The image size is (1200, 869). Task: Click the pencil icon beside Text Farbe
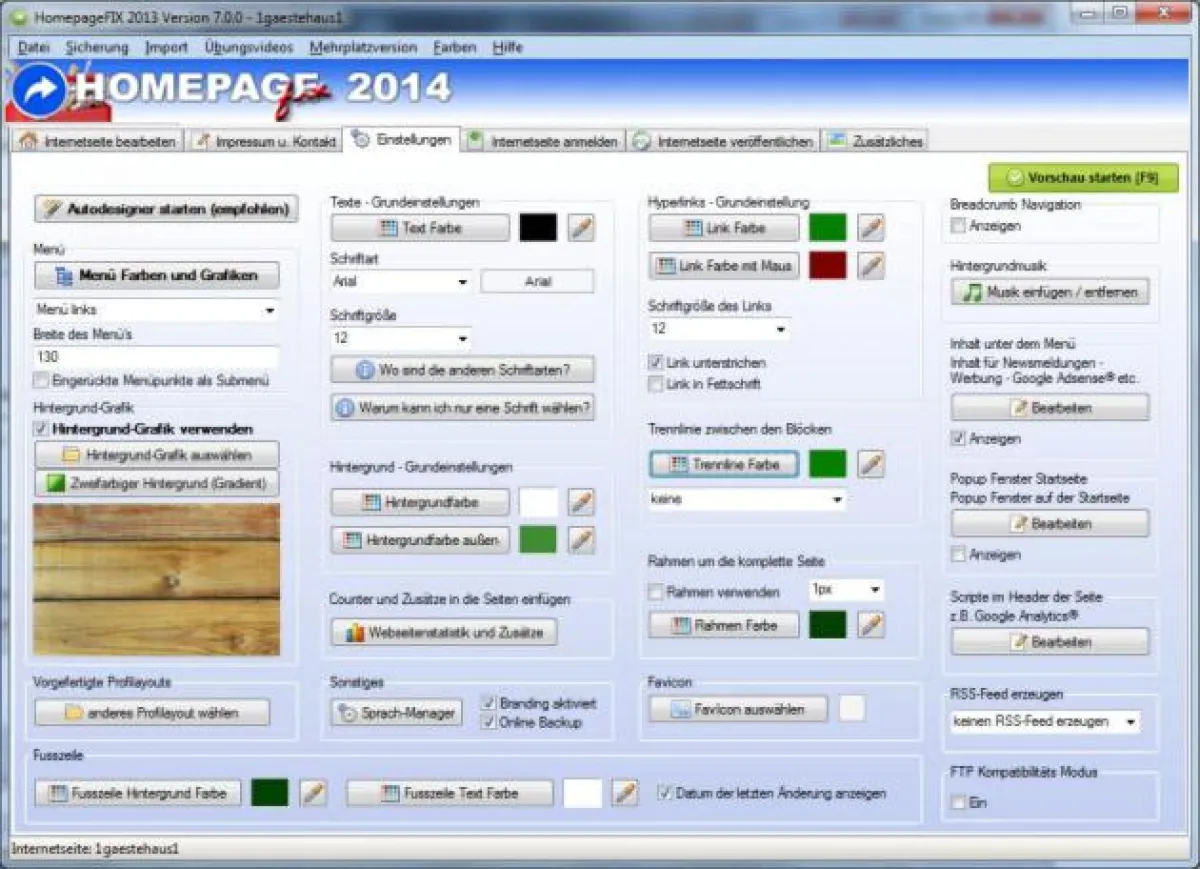click(580, 227)
